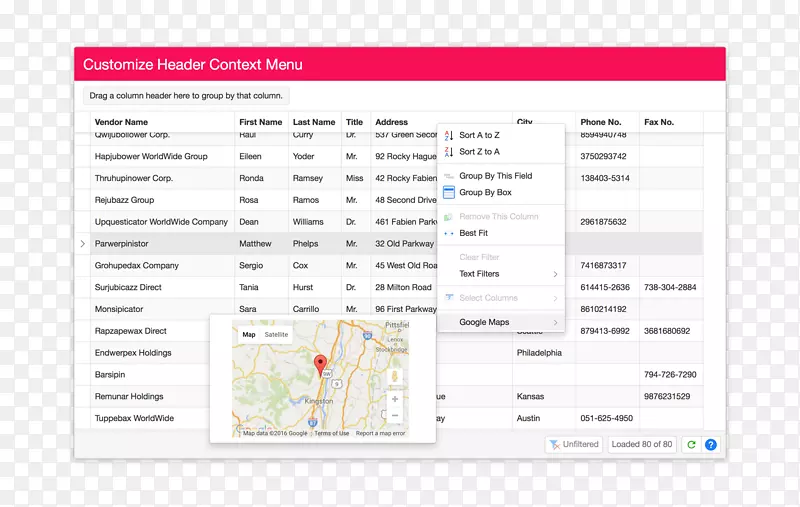Click the fax number 794-726-7290
This screenshot has width=800, height=507.
(x=671, y=375)
